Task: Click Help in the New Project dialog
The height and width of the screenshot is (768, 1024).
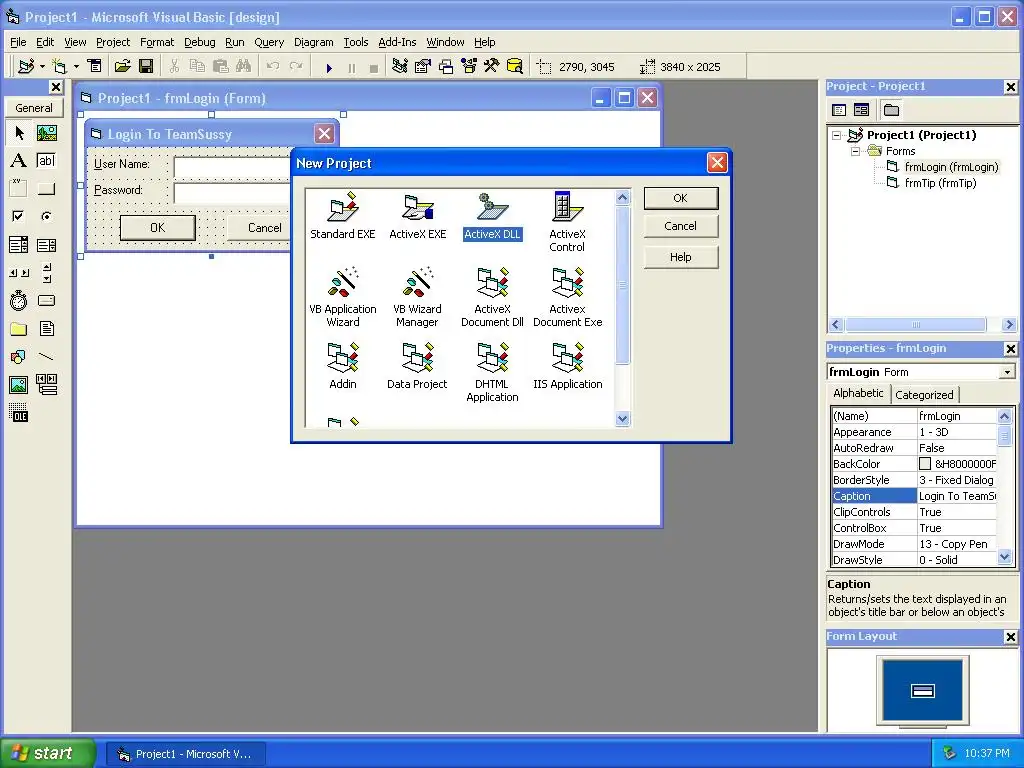Action: (x=680, y=257)
